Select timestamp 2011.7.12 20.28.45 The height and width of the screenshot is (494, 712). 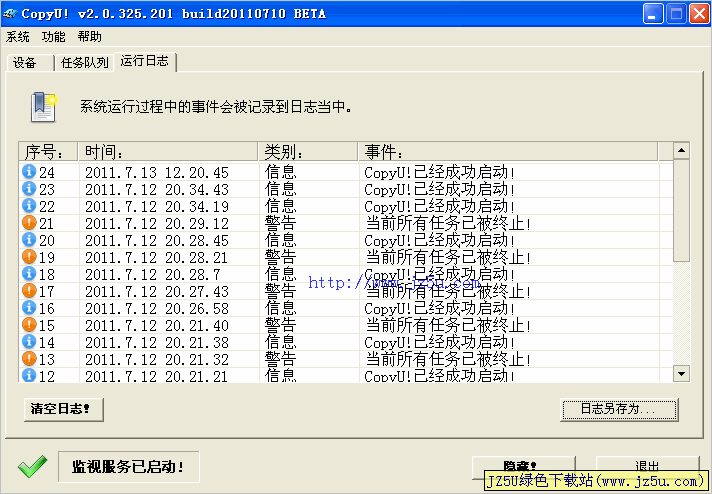click(x=157, y=241)
